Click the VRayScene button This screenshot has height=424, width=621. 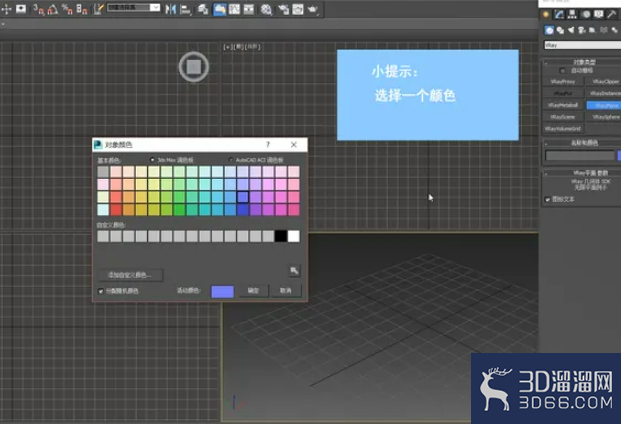[x=563, y=117]
